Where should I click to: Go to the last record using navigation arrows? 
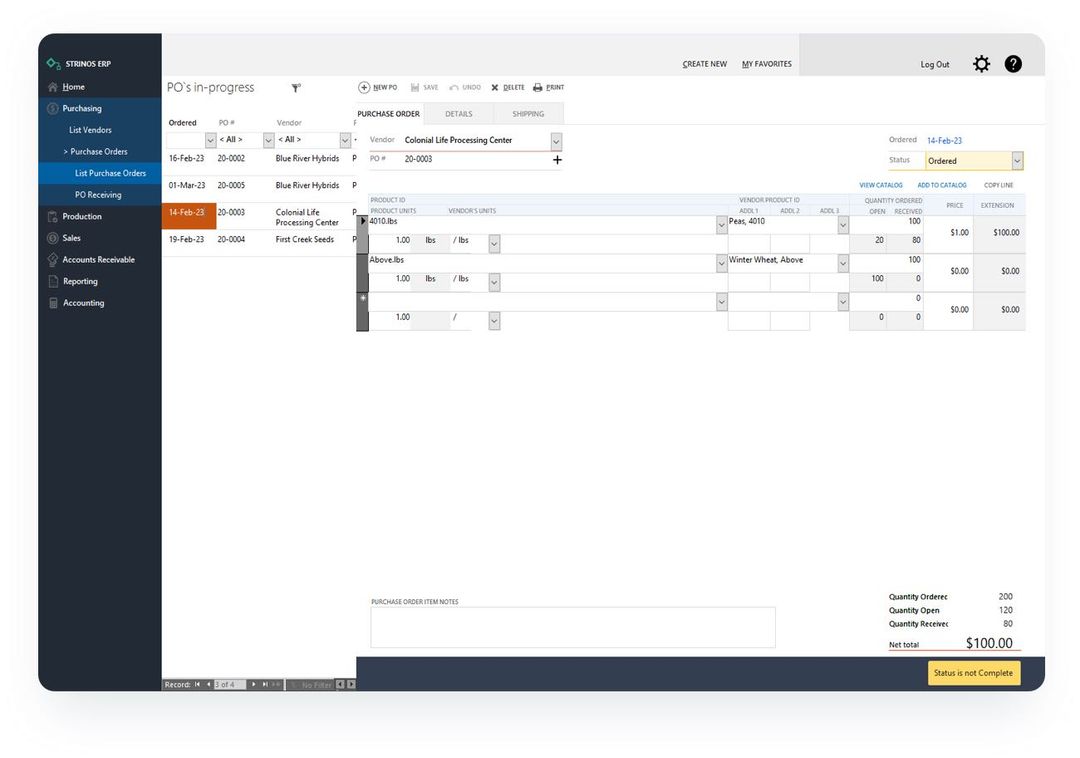(264, 684)
